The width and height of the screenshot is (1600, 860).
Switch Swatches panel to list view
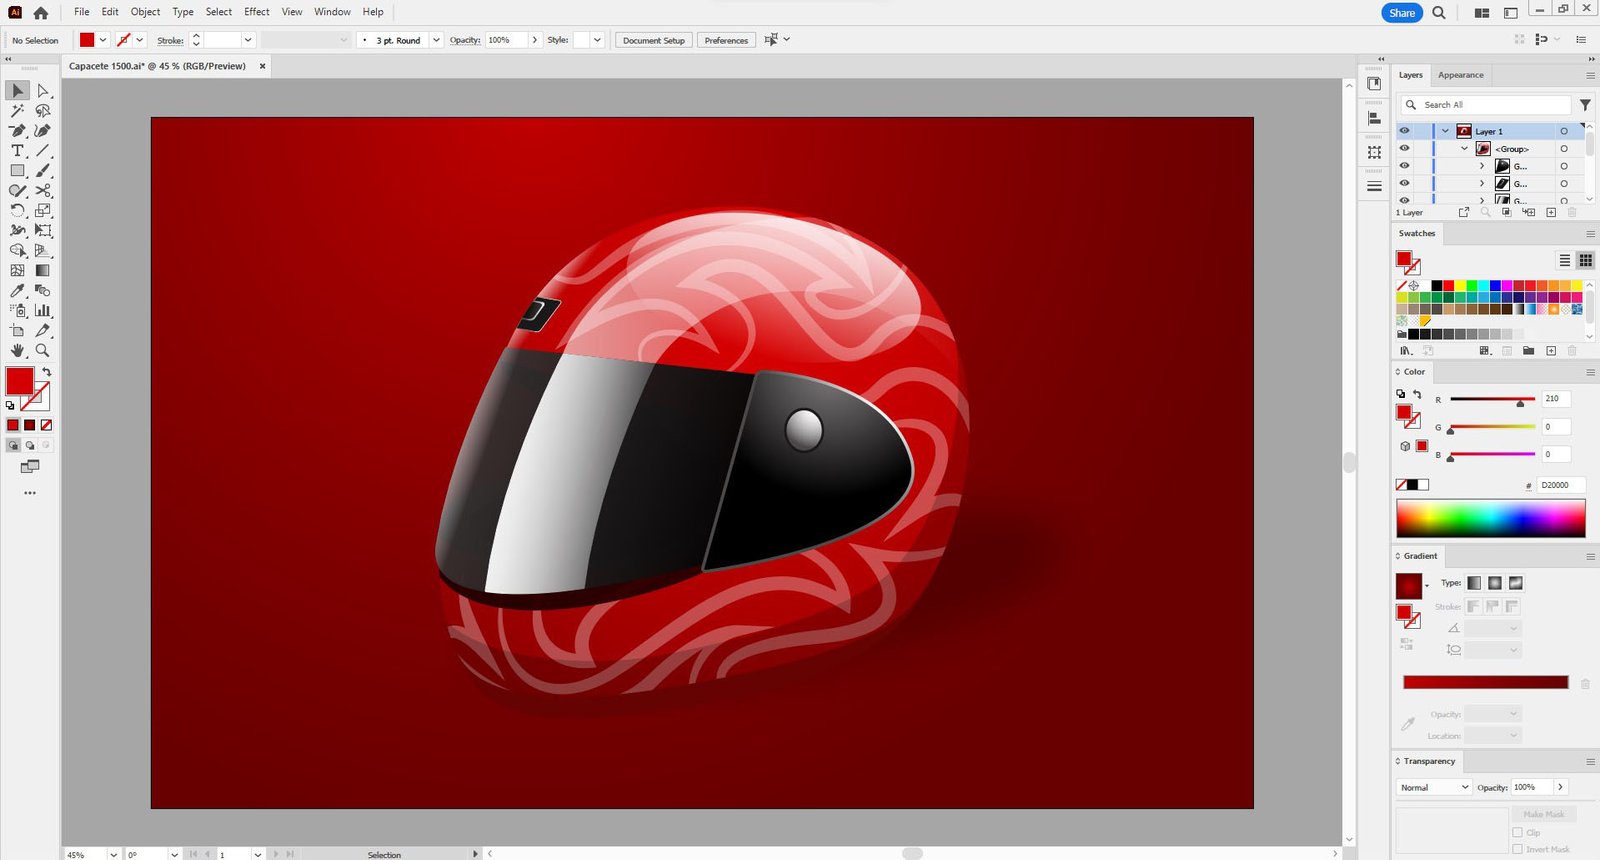(1565, 260)
